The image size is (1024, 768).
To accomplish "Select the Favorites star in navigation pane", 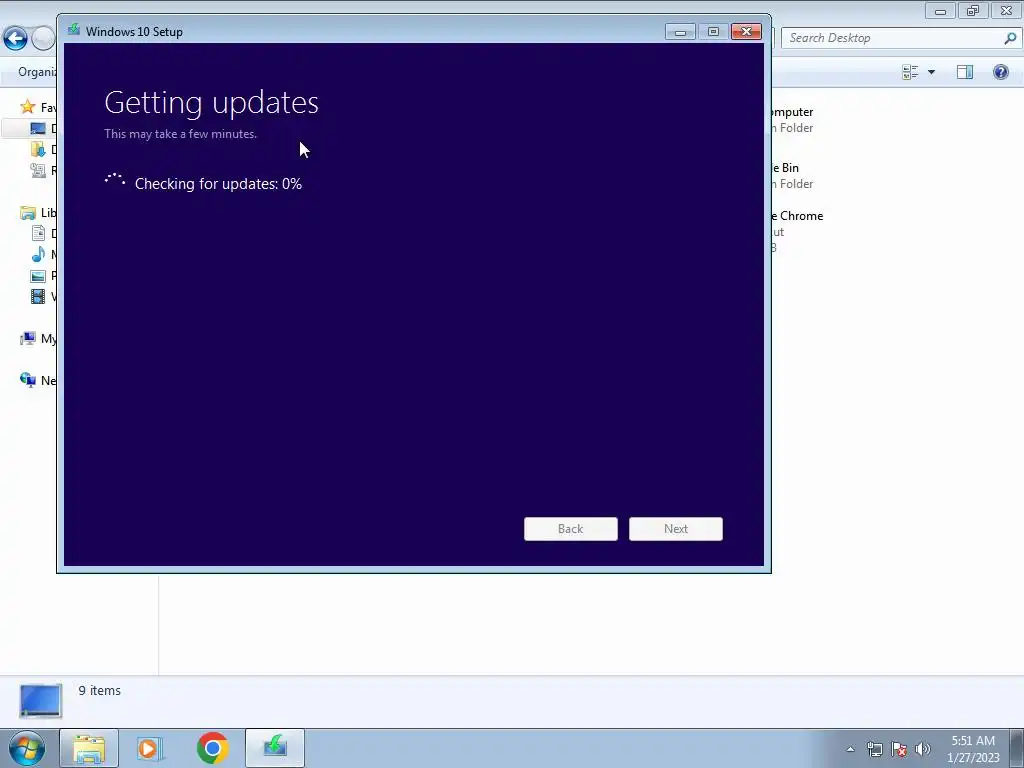I will pos(27,106).
